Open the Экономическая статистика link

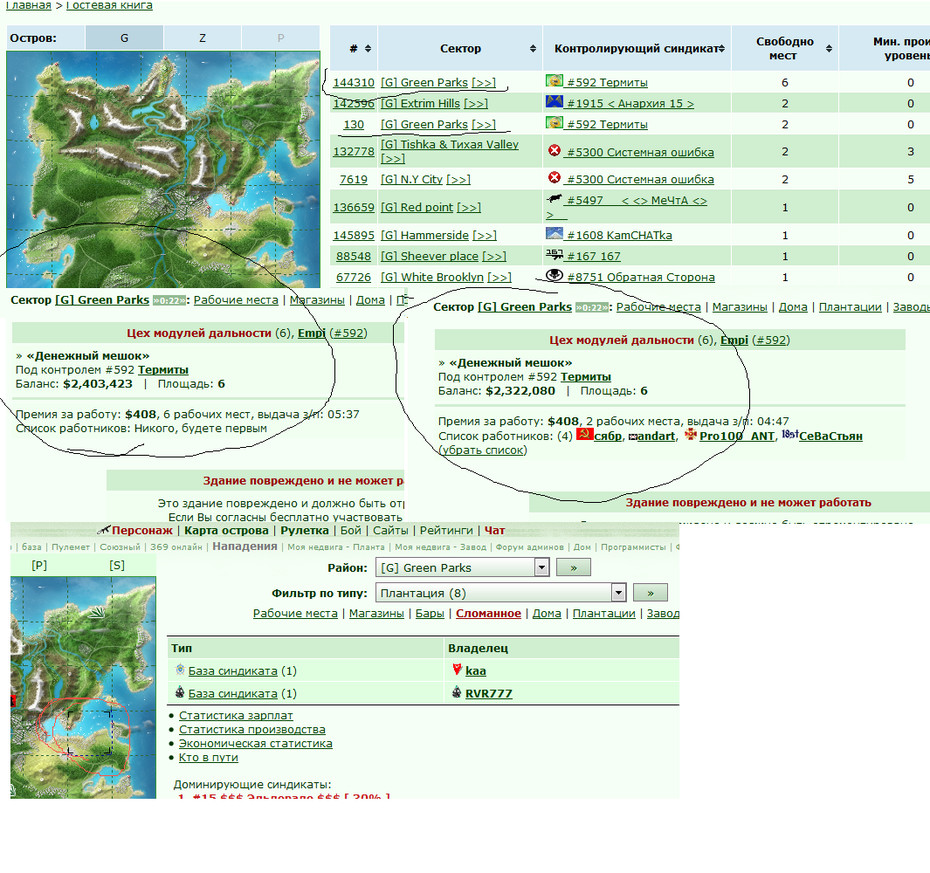tap(256, 743)
